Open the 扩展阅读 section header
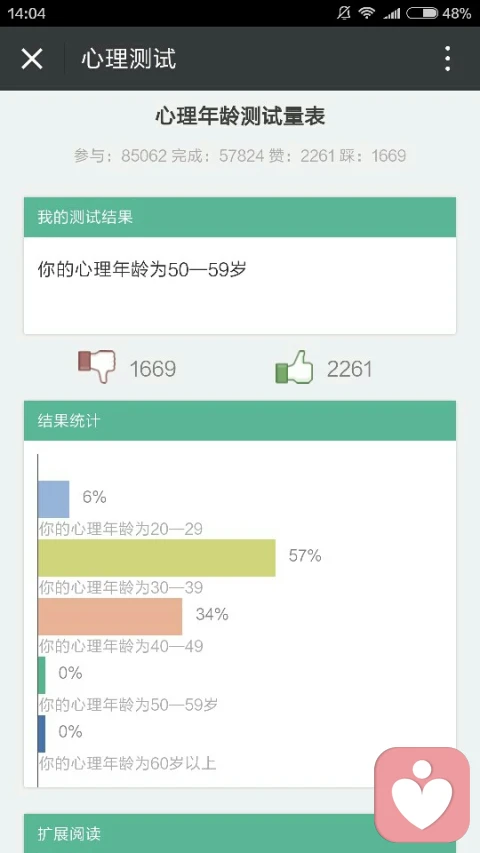 240,833
